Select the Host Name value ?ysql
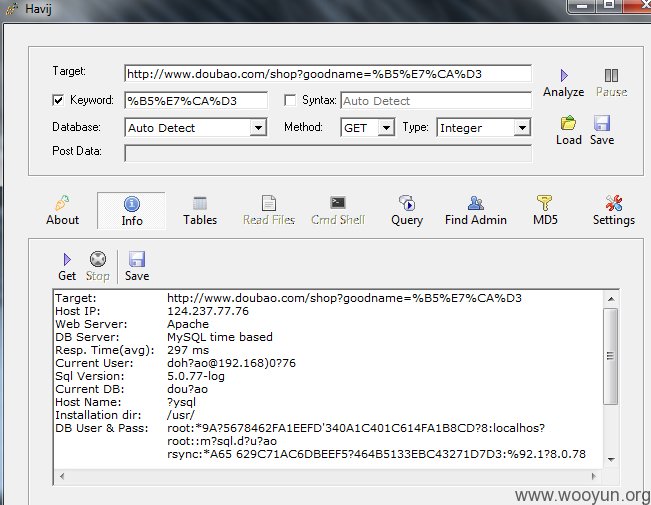 [181, 402]
